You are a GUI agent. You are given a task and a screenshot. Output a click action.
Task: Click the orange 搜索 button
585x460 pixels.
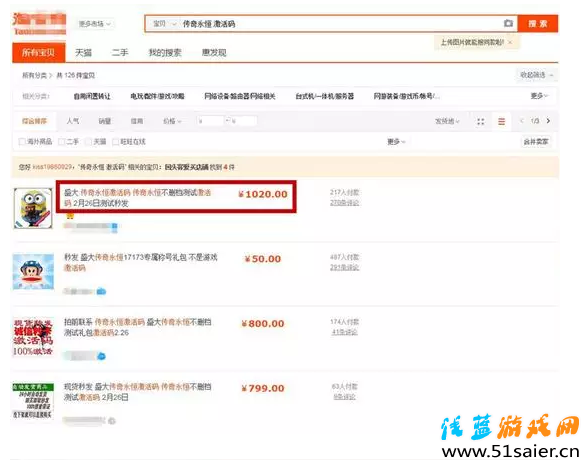538,24
